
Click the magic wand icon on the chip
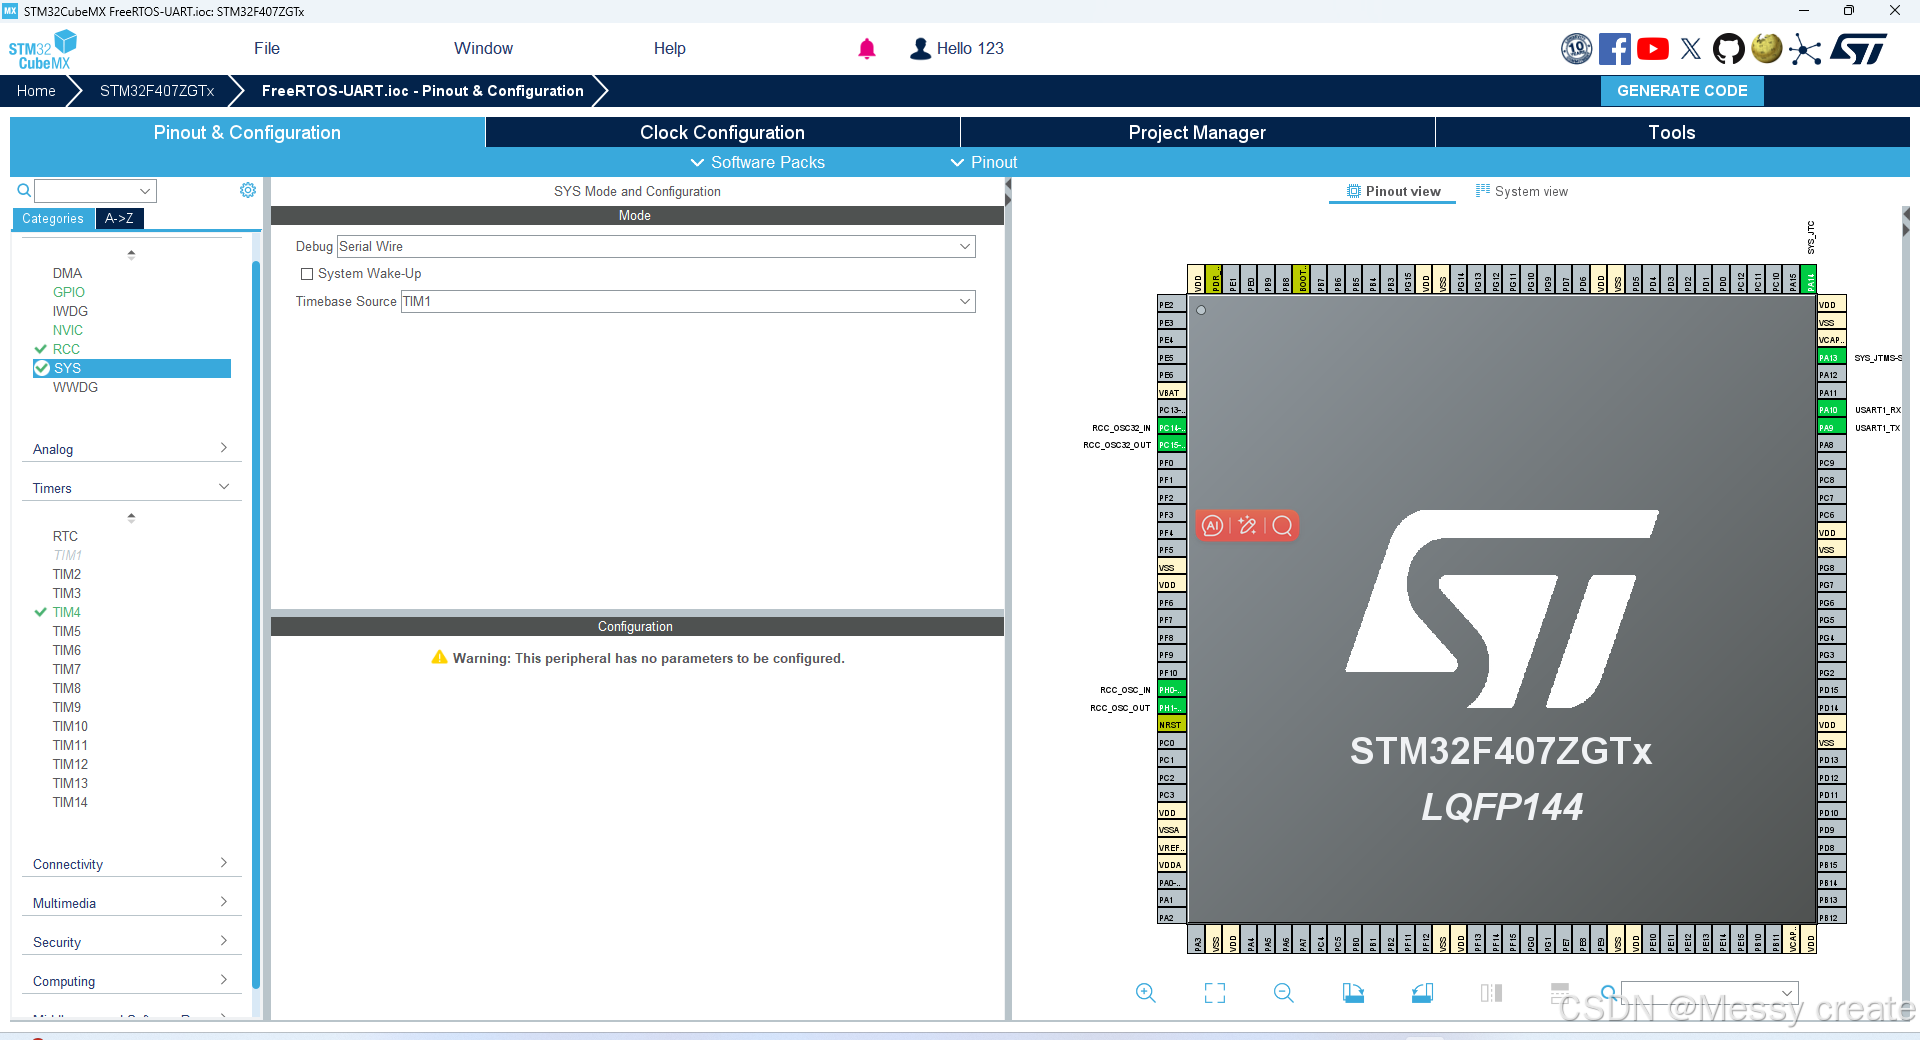tap(1247, 526)
